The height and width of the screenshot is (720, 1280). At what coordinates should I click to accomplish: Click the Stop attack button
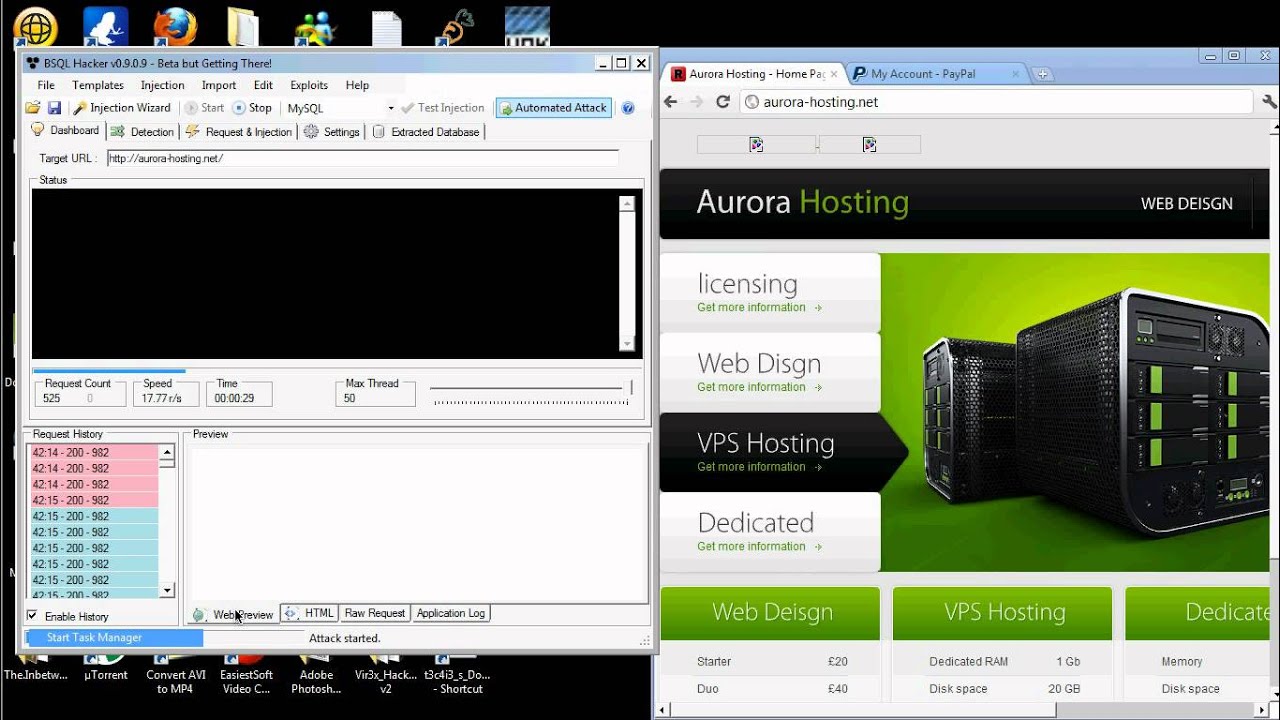pos(252,108)
